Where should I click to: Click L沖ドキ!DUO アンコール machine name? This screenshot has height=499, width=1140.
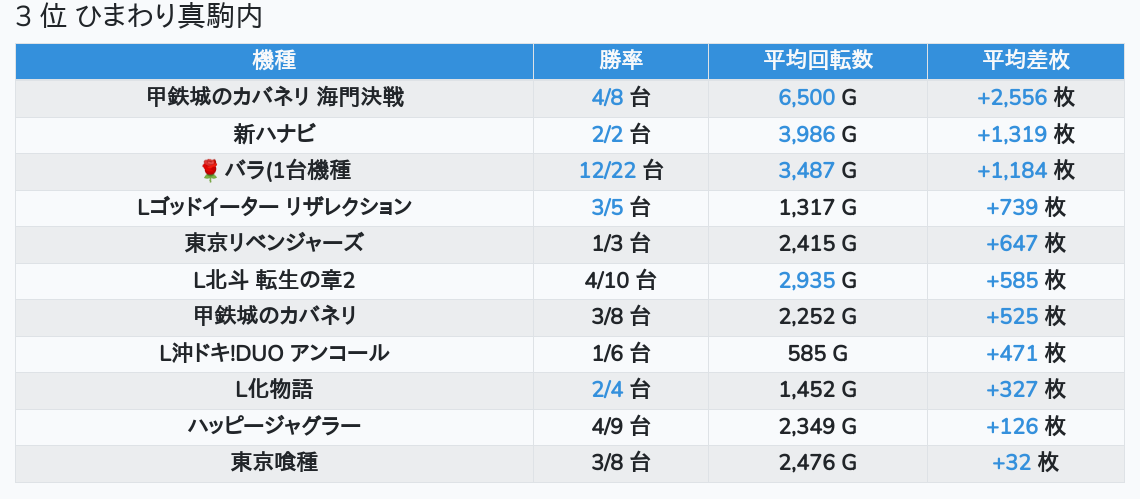[x=274, y=353]
